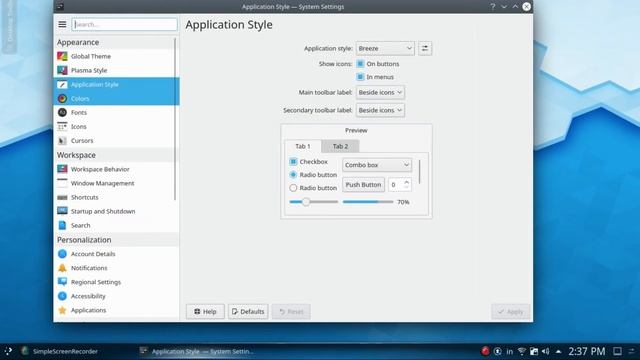Focus the Search input field

point(124,24)
